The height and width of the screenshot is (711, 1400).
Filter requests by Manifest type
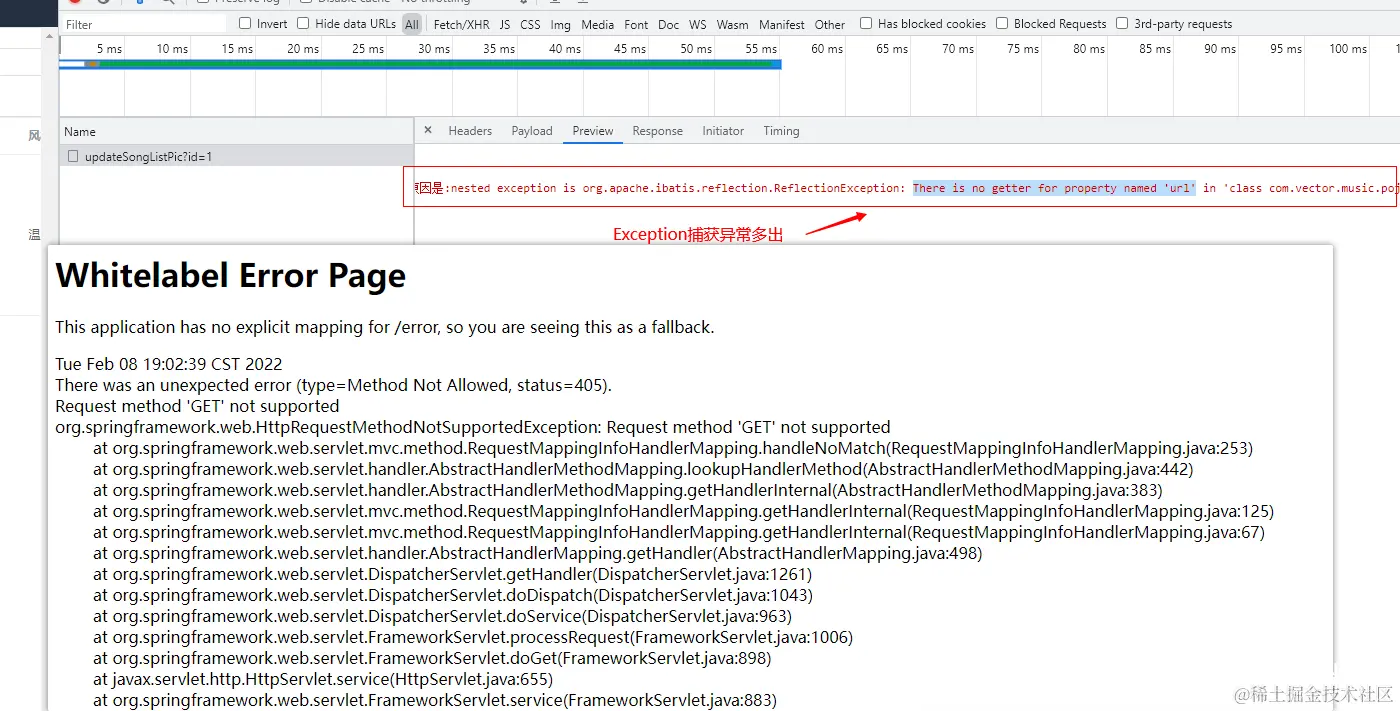781,24
